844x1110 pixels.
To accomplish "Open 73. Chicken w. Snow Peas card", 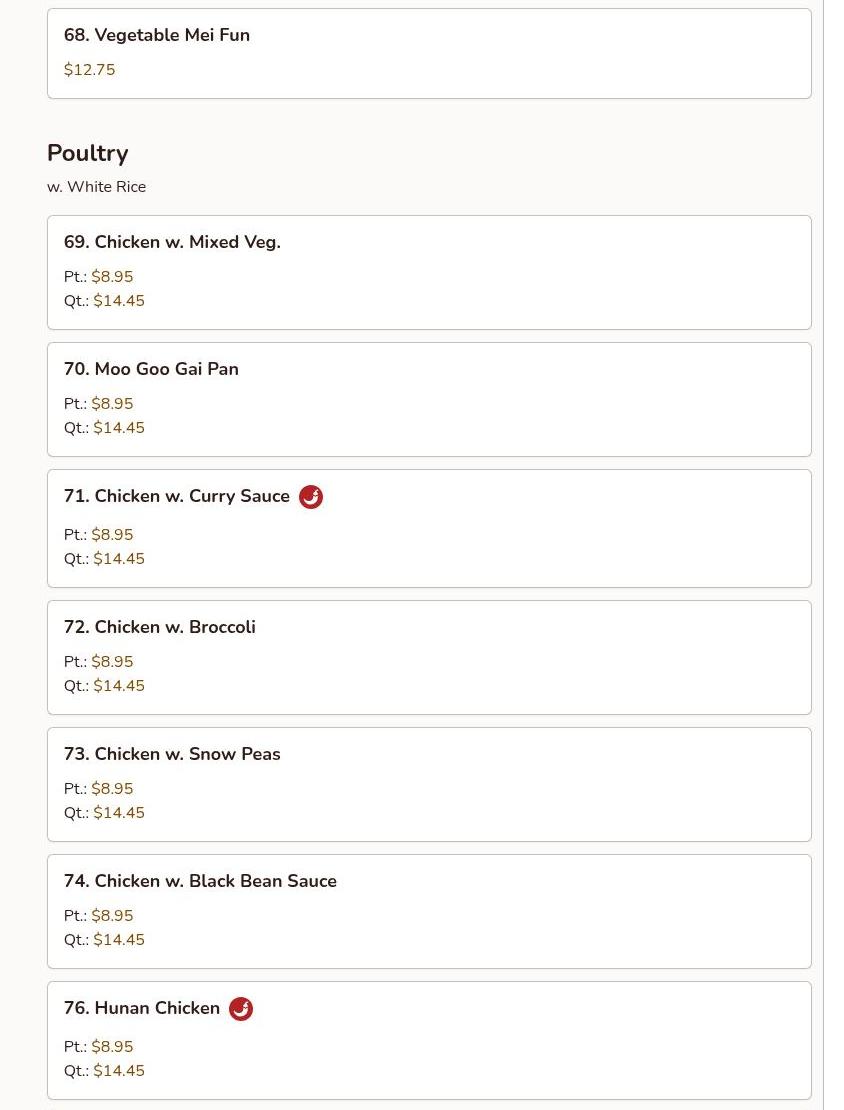I will click(x=172, y=754).
